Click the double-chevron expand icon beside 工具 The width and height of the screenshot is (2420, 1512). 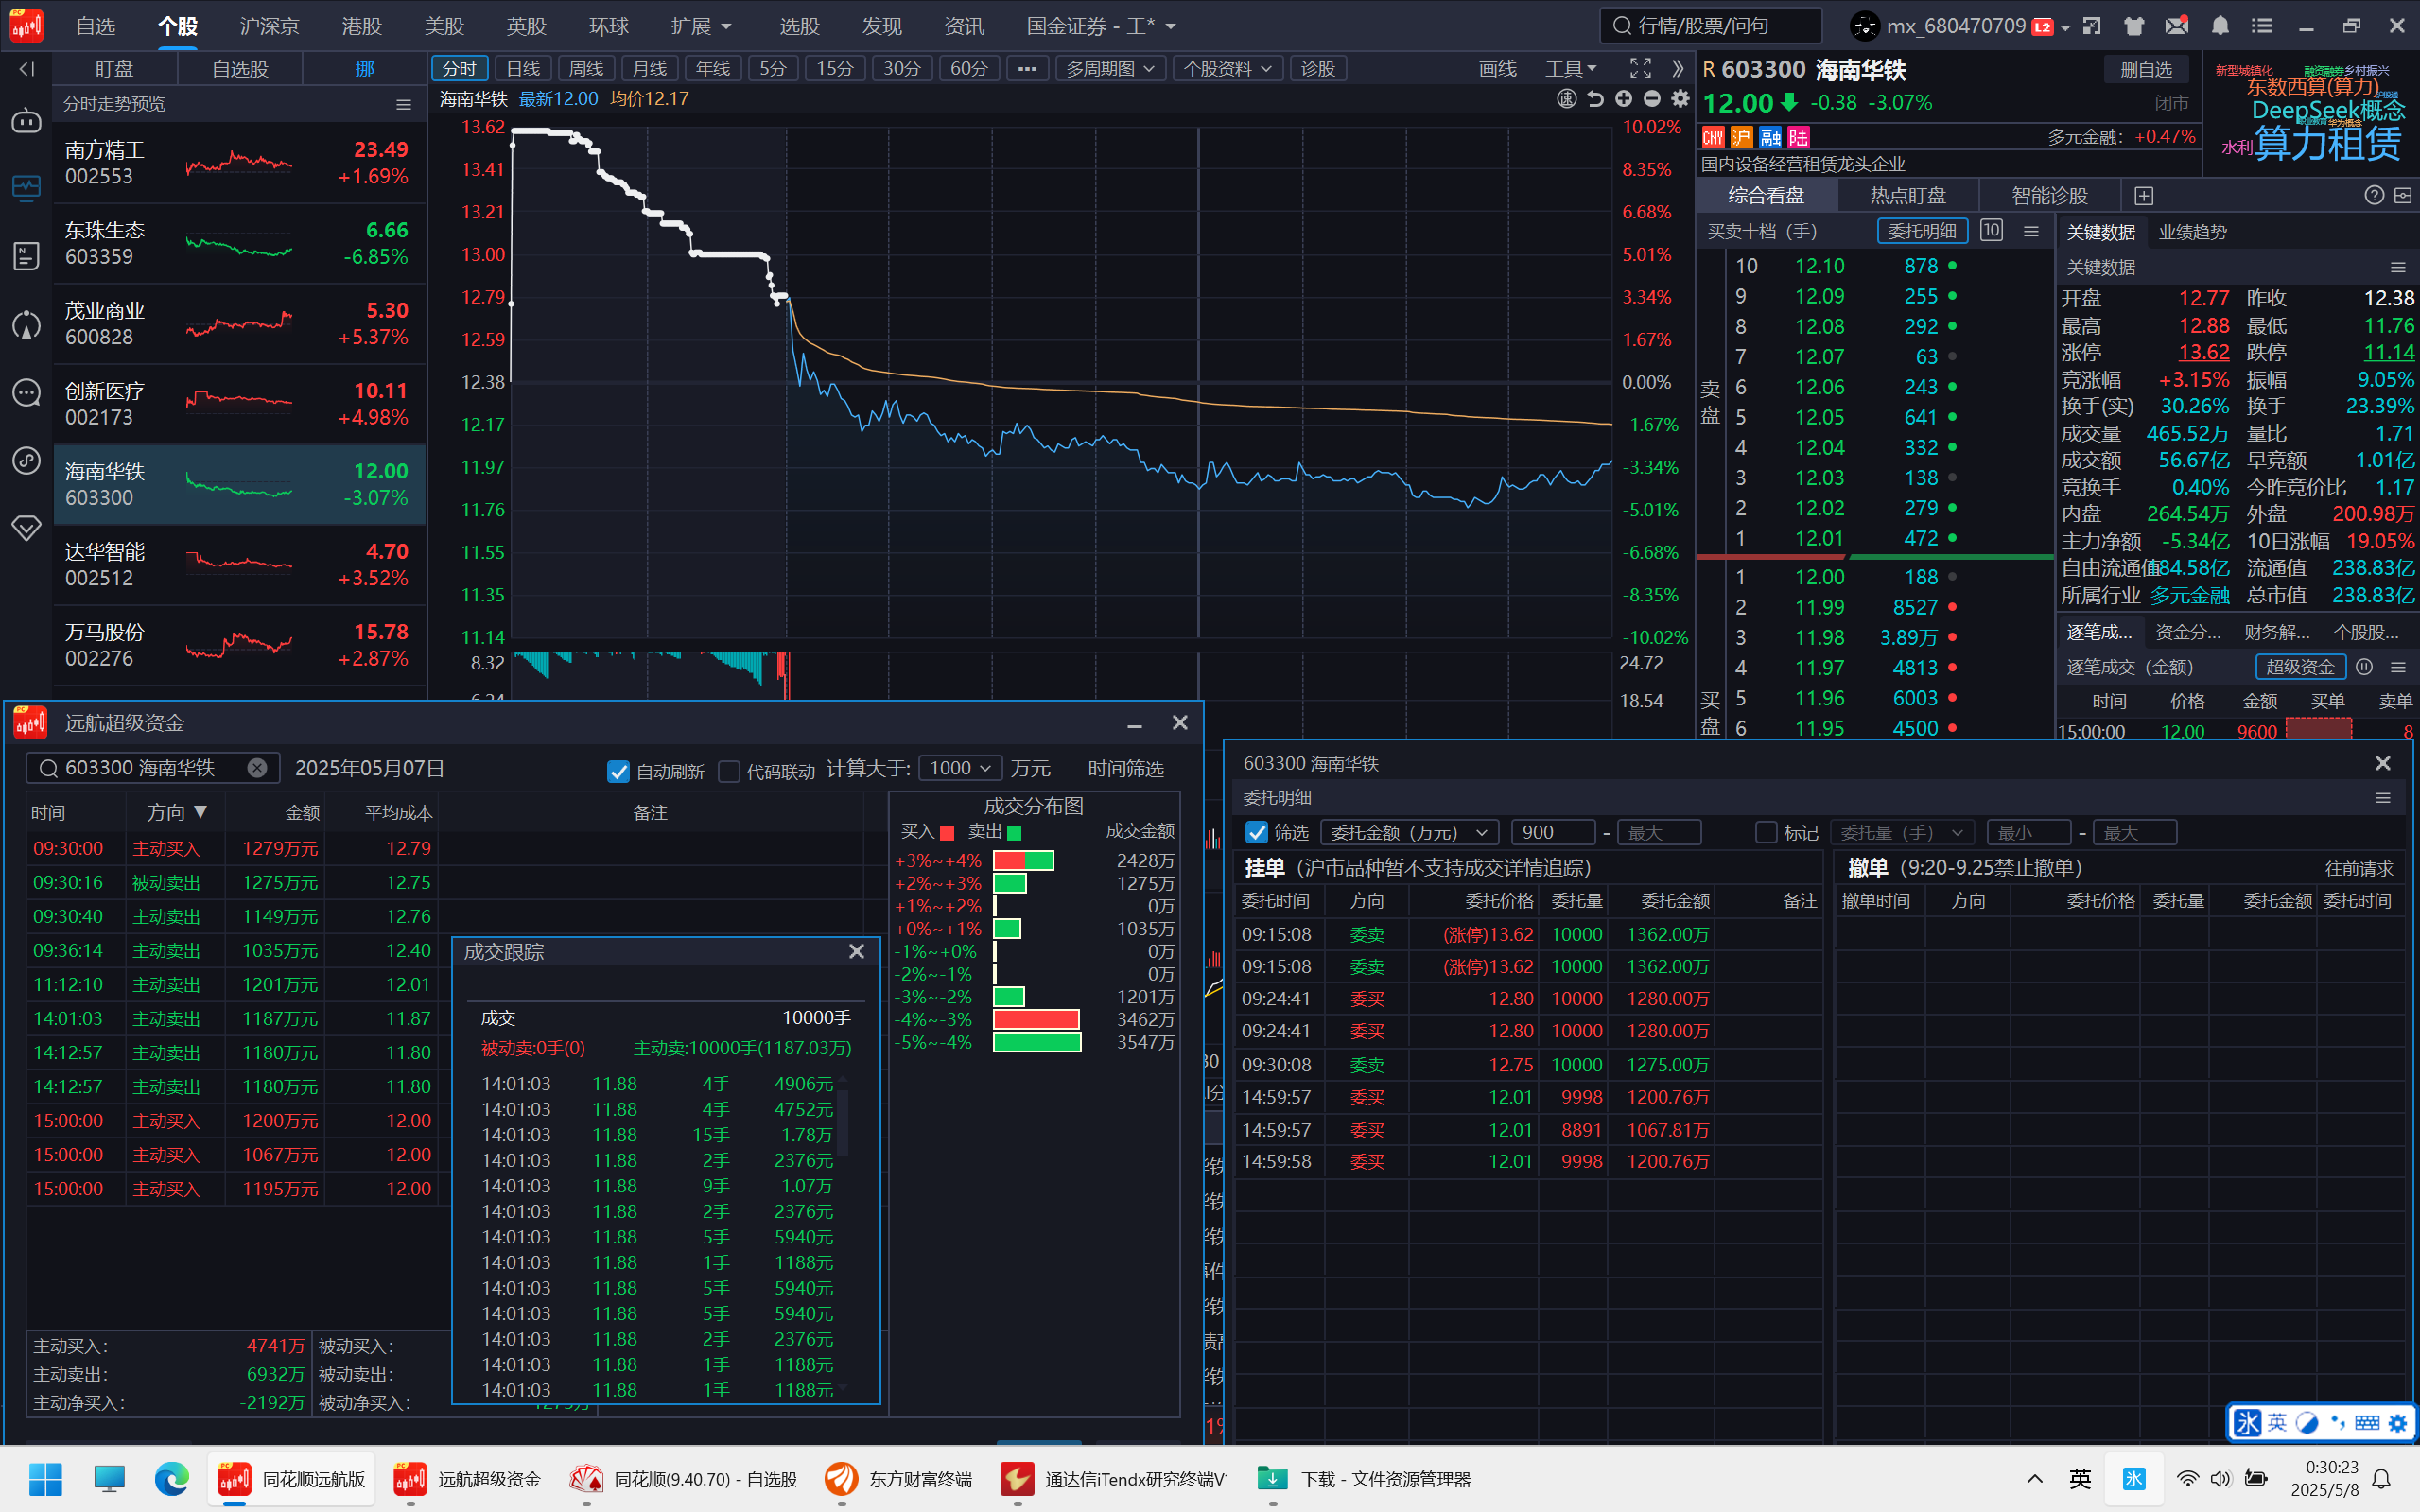1678,68
